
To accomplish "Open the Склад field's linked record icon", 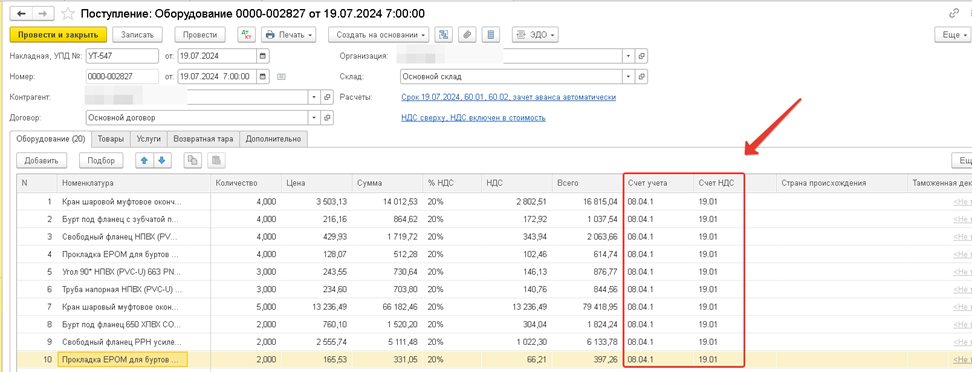I will (642, 77).
